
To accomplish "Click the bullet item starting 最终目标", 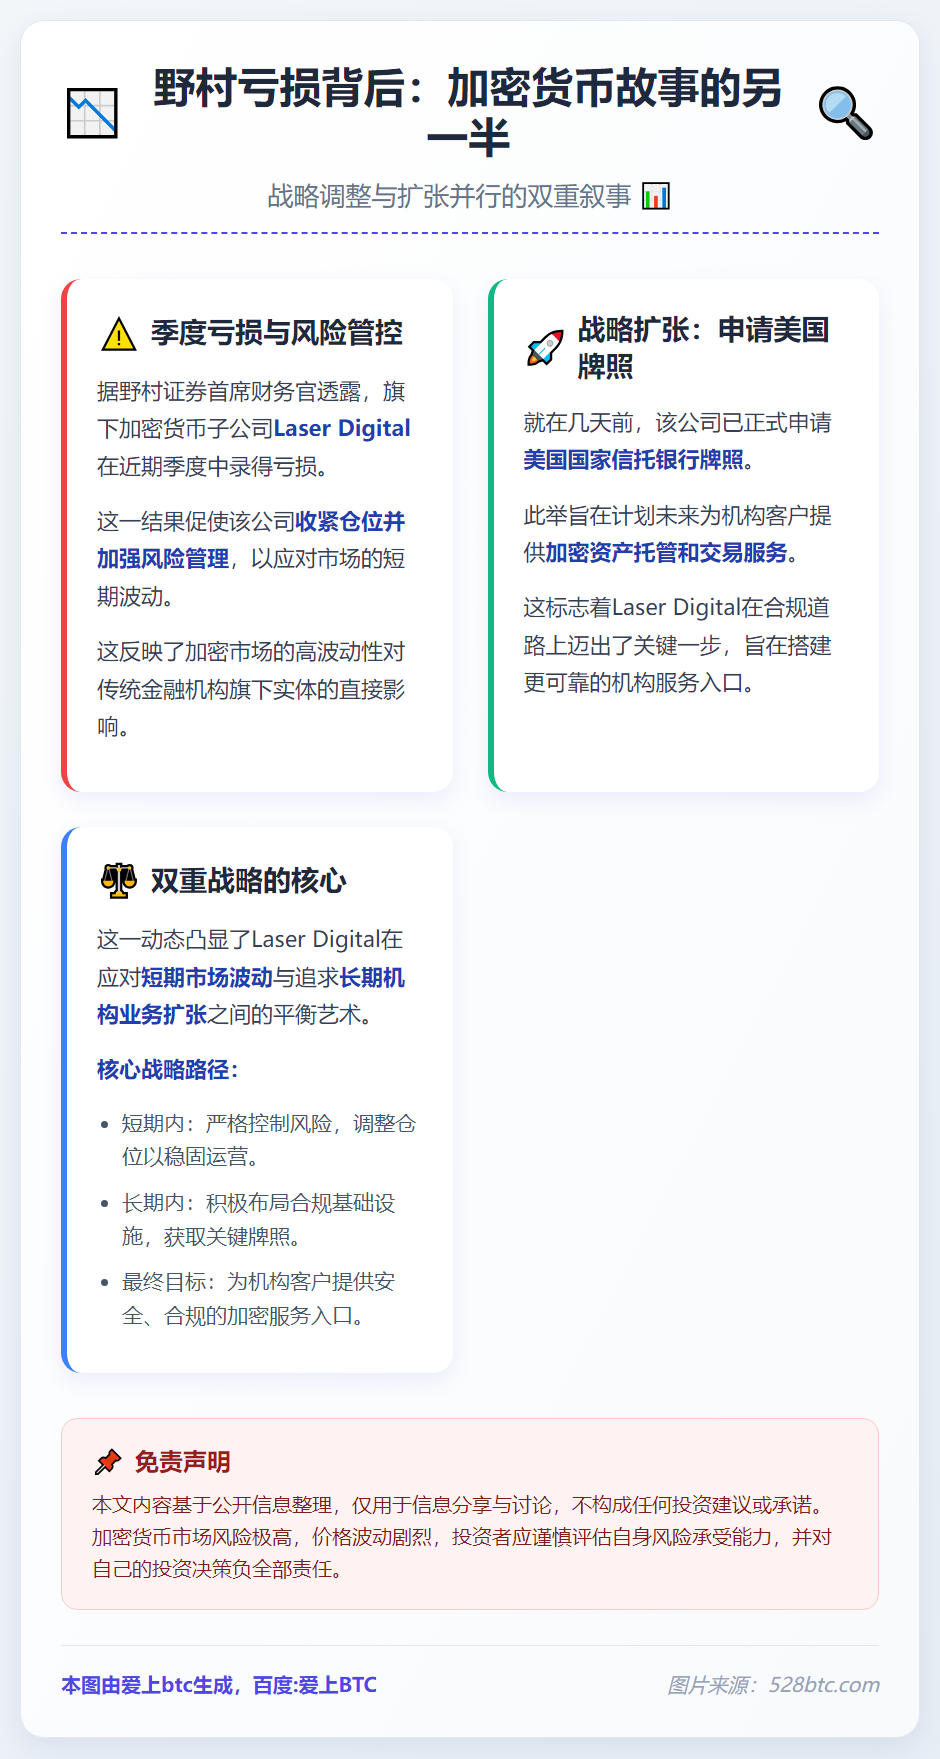I will (259, 1299).
